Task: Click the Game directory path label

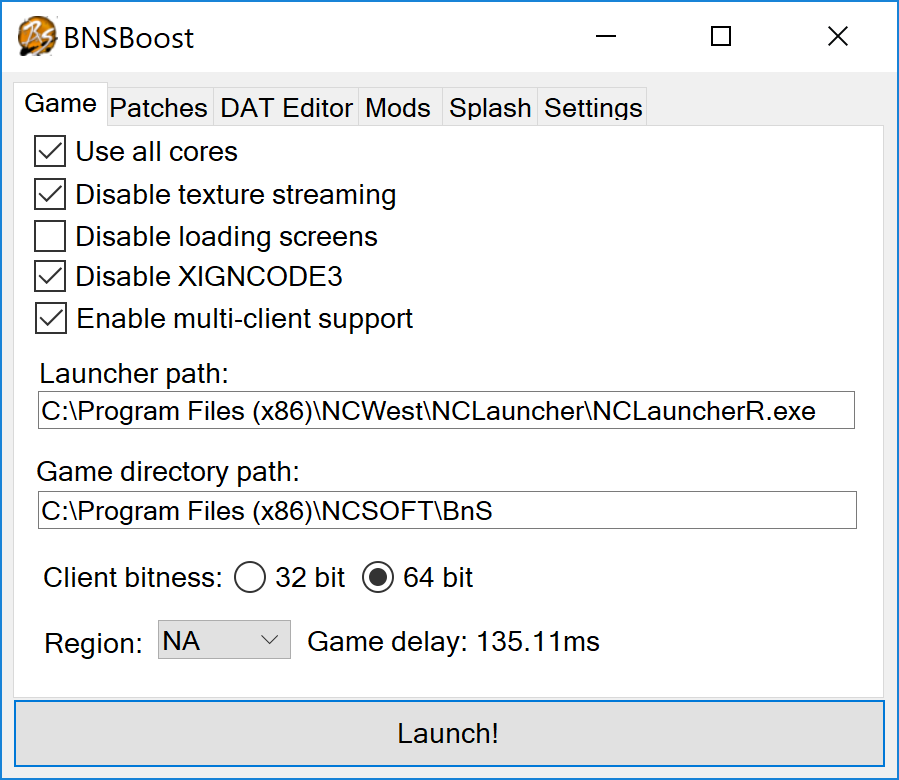Action: coord(168,472)
